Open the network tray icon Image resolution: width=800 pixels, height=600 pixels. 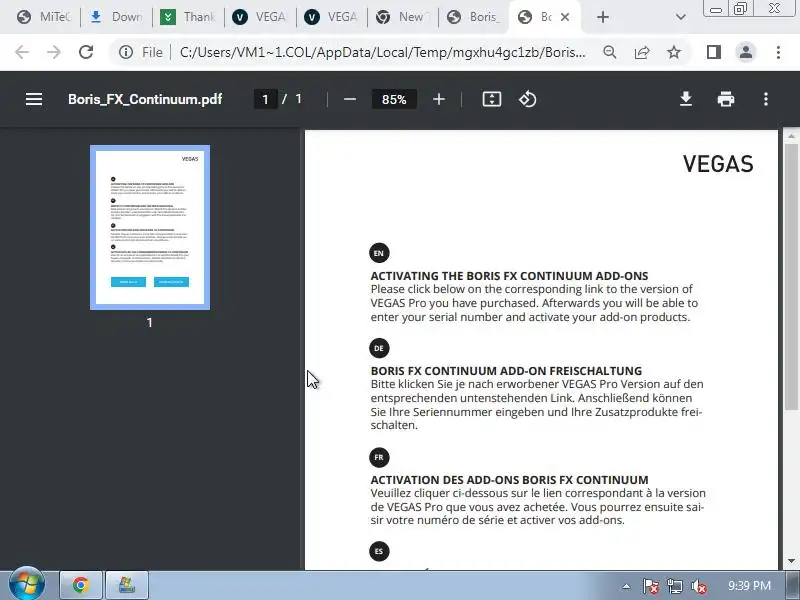(x=674, y=586)
